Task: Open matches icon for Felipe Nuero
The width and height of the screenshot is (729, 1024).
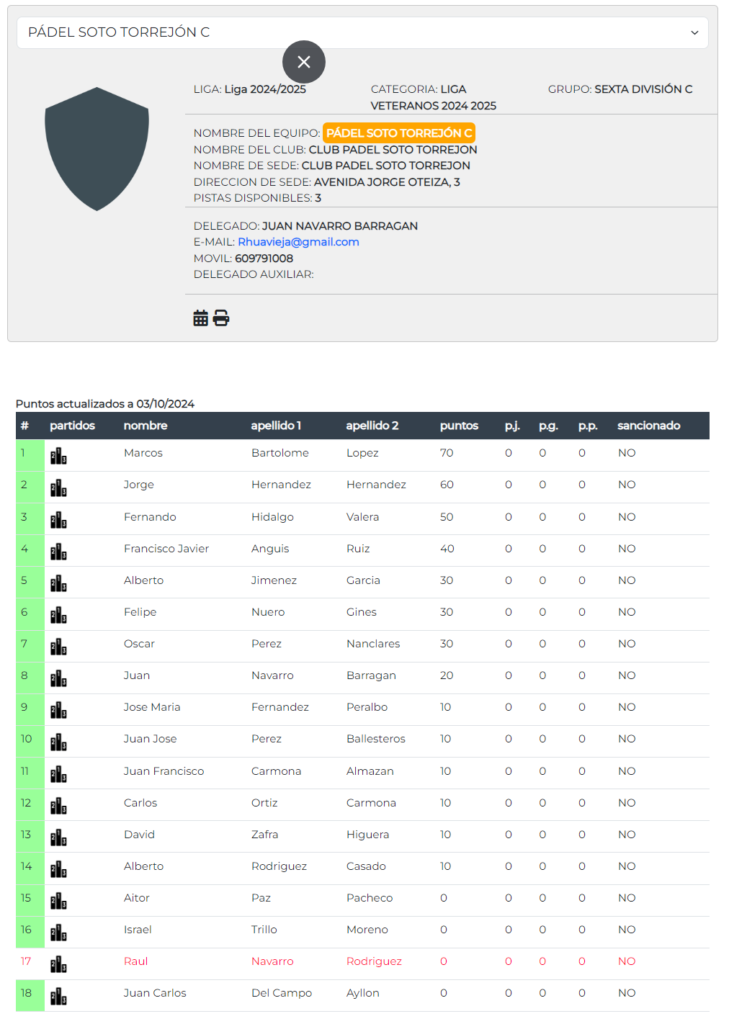Action: [59, 615]
